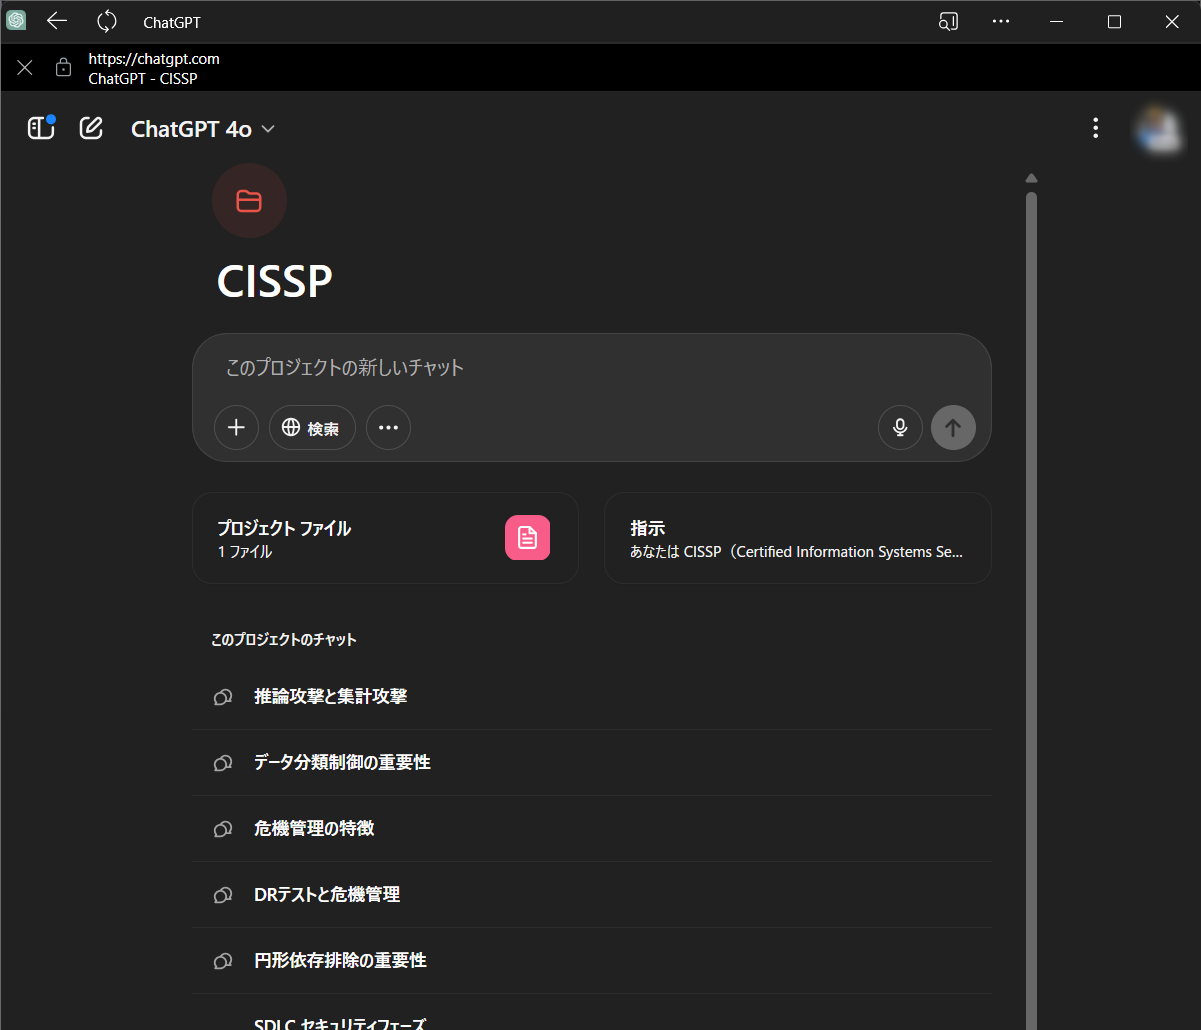The width and height of the screenshot is (1201, 1030).
Task: Open the chat 円形依存排除の重要性
Action: 591,961
